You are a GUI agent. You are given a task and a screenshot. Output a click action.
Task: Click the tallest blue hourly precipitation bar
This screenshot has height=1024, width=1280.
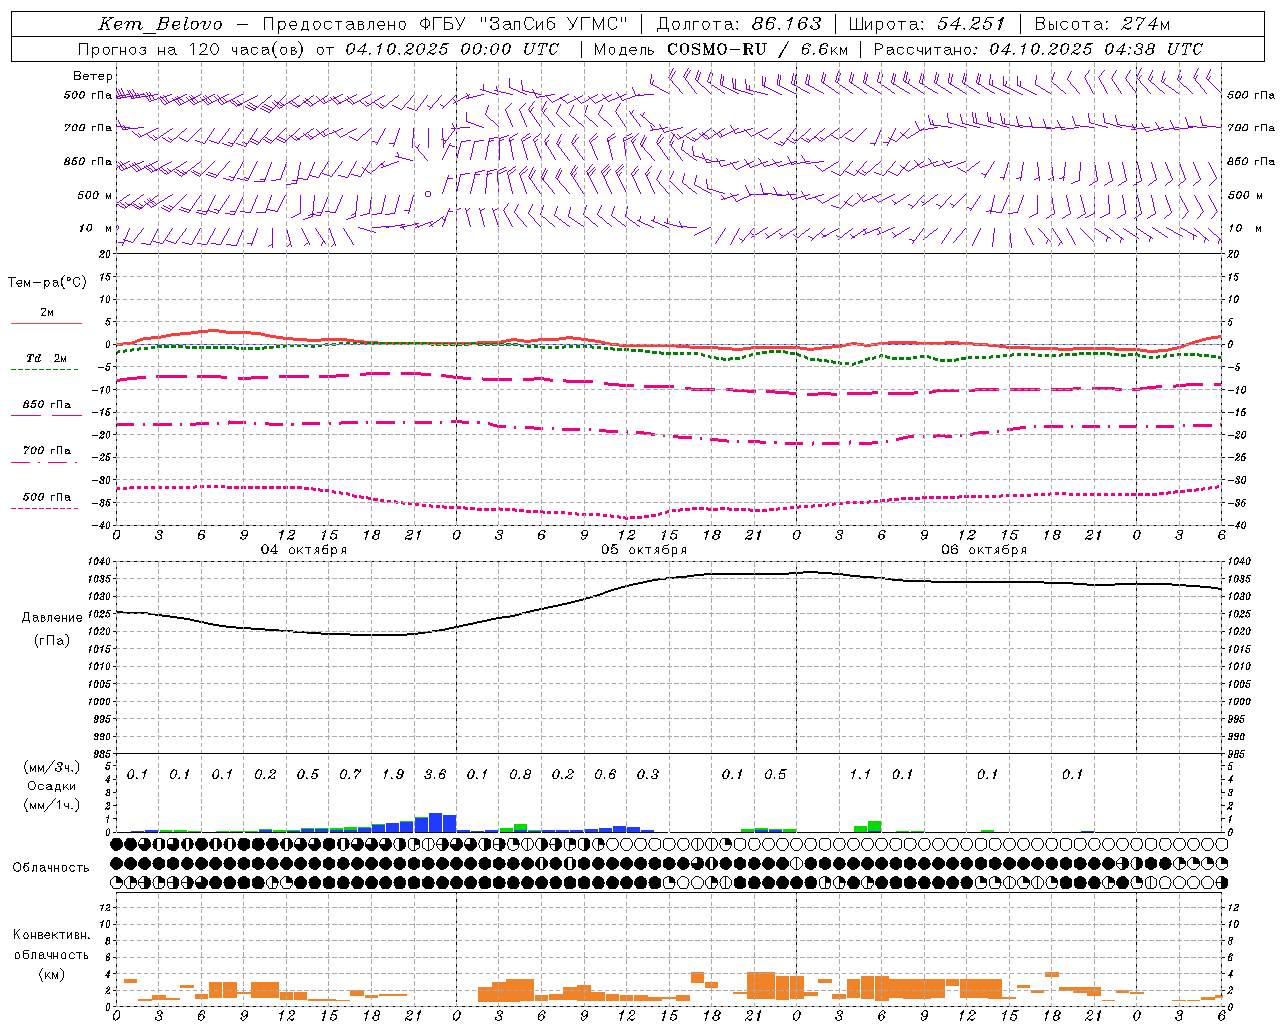click(x=435, y=822)
